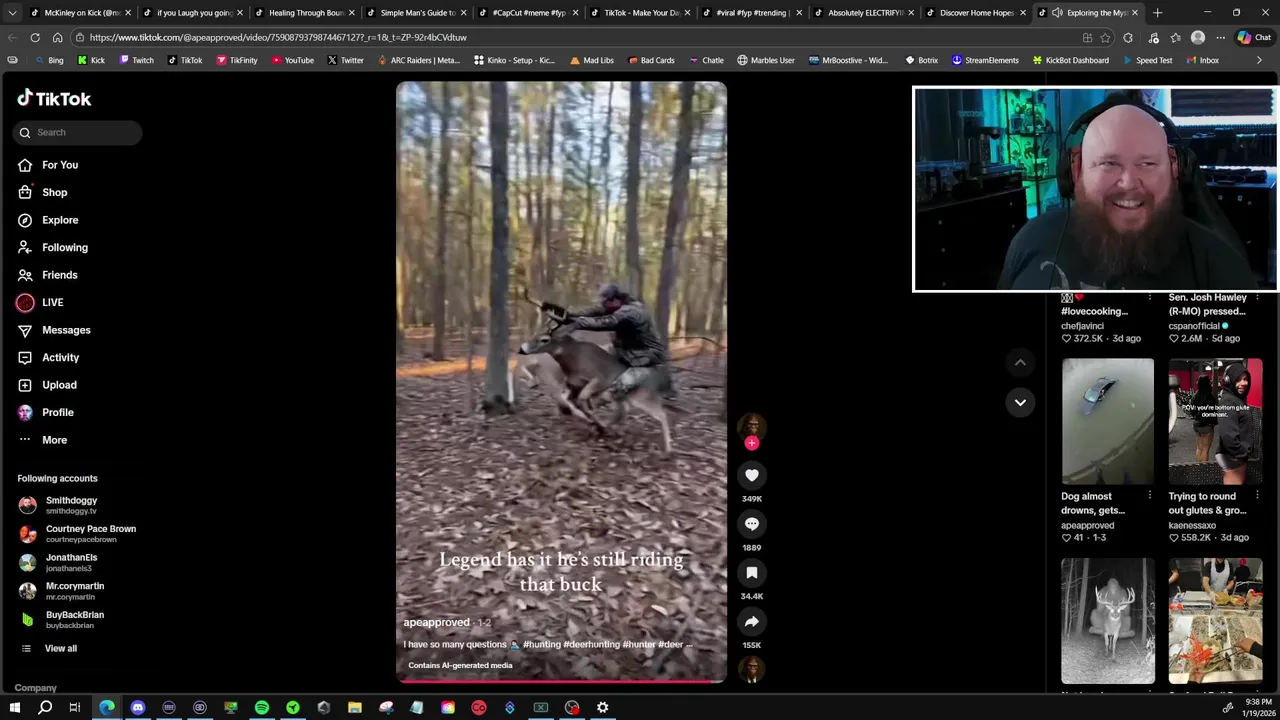The width and height of the screenshot is (1280, 720).
Task: Open Settings gear in the taskbar
Action: pos(603,708)
